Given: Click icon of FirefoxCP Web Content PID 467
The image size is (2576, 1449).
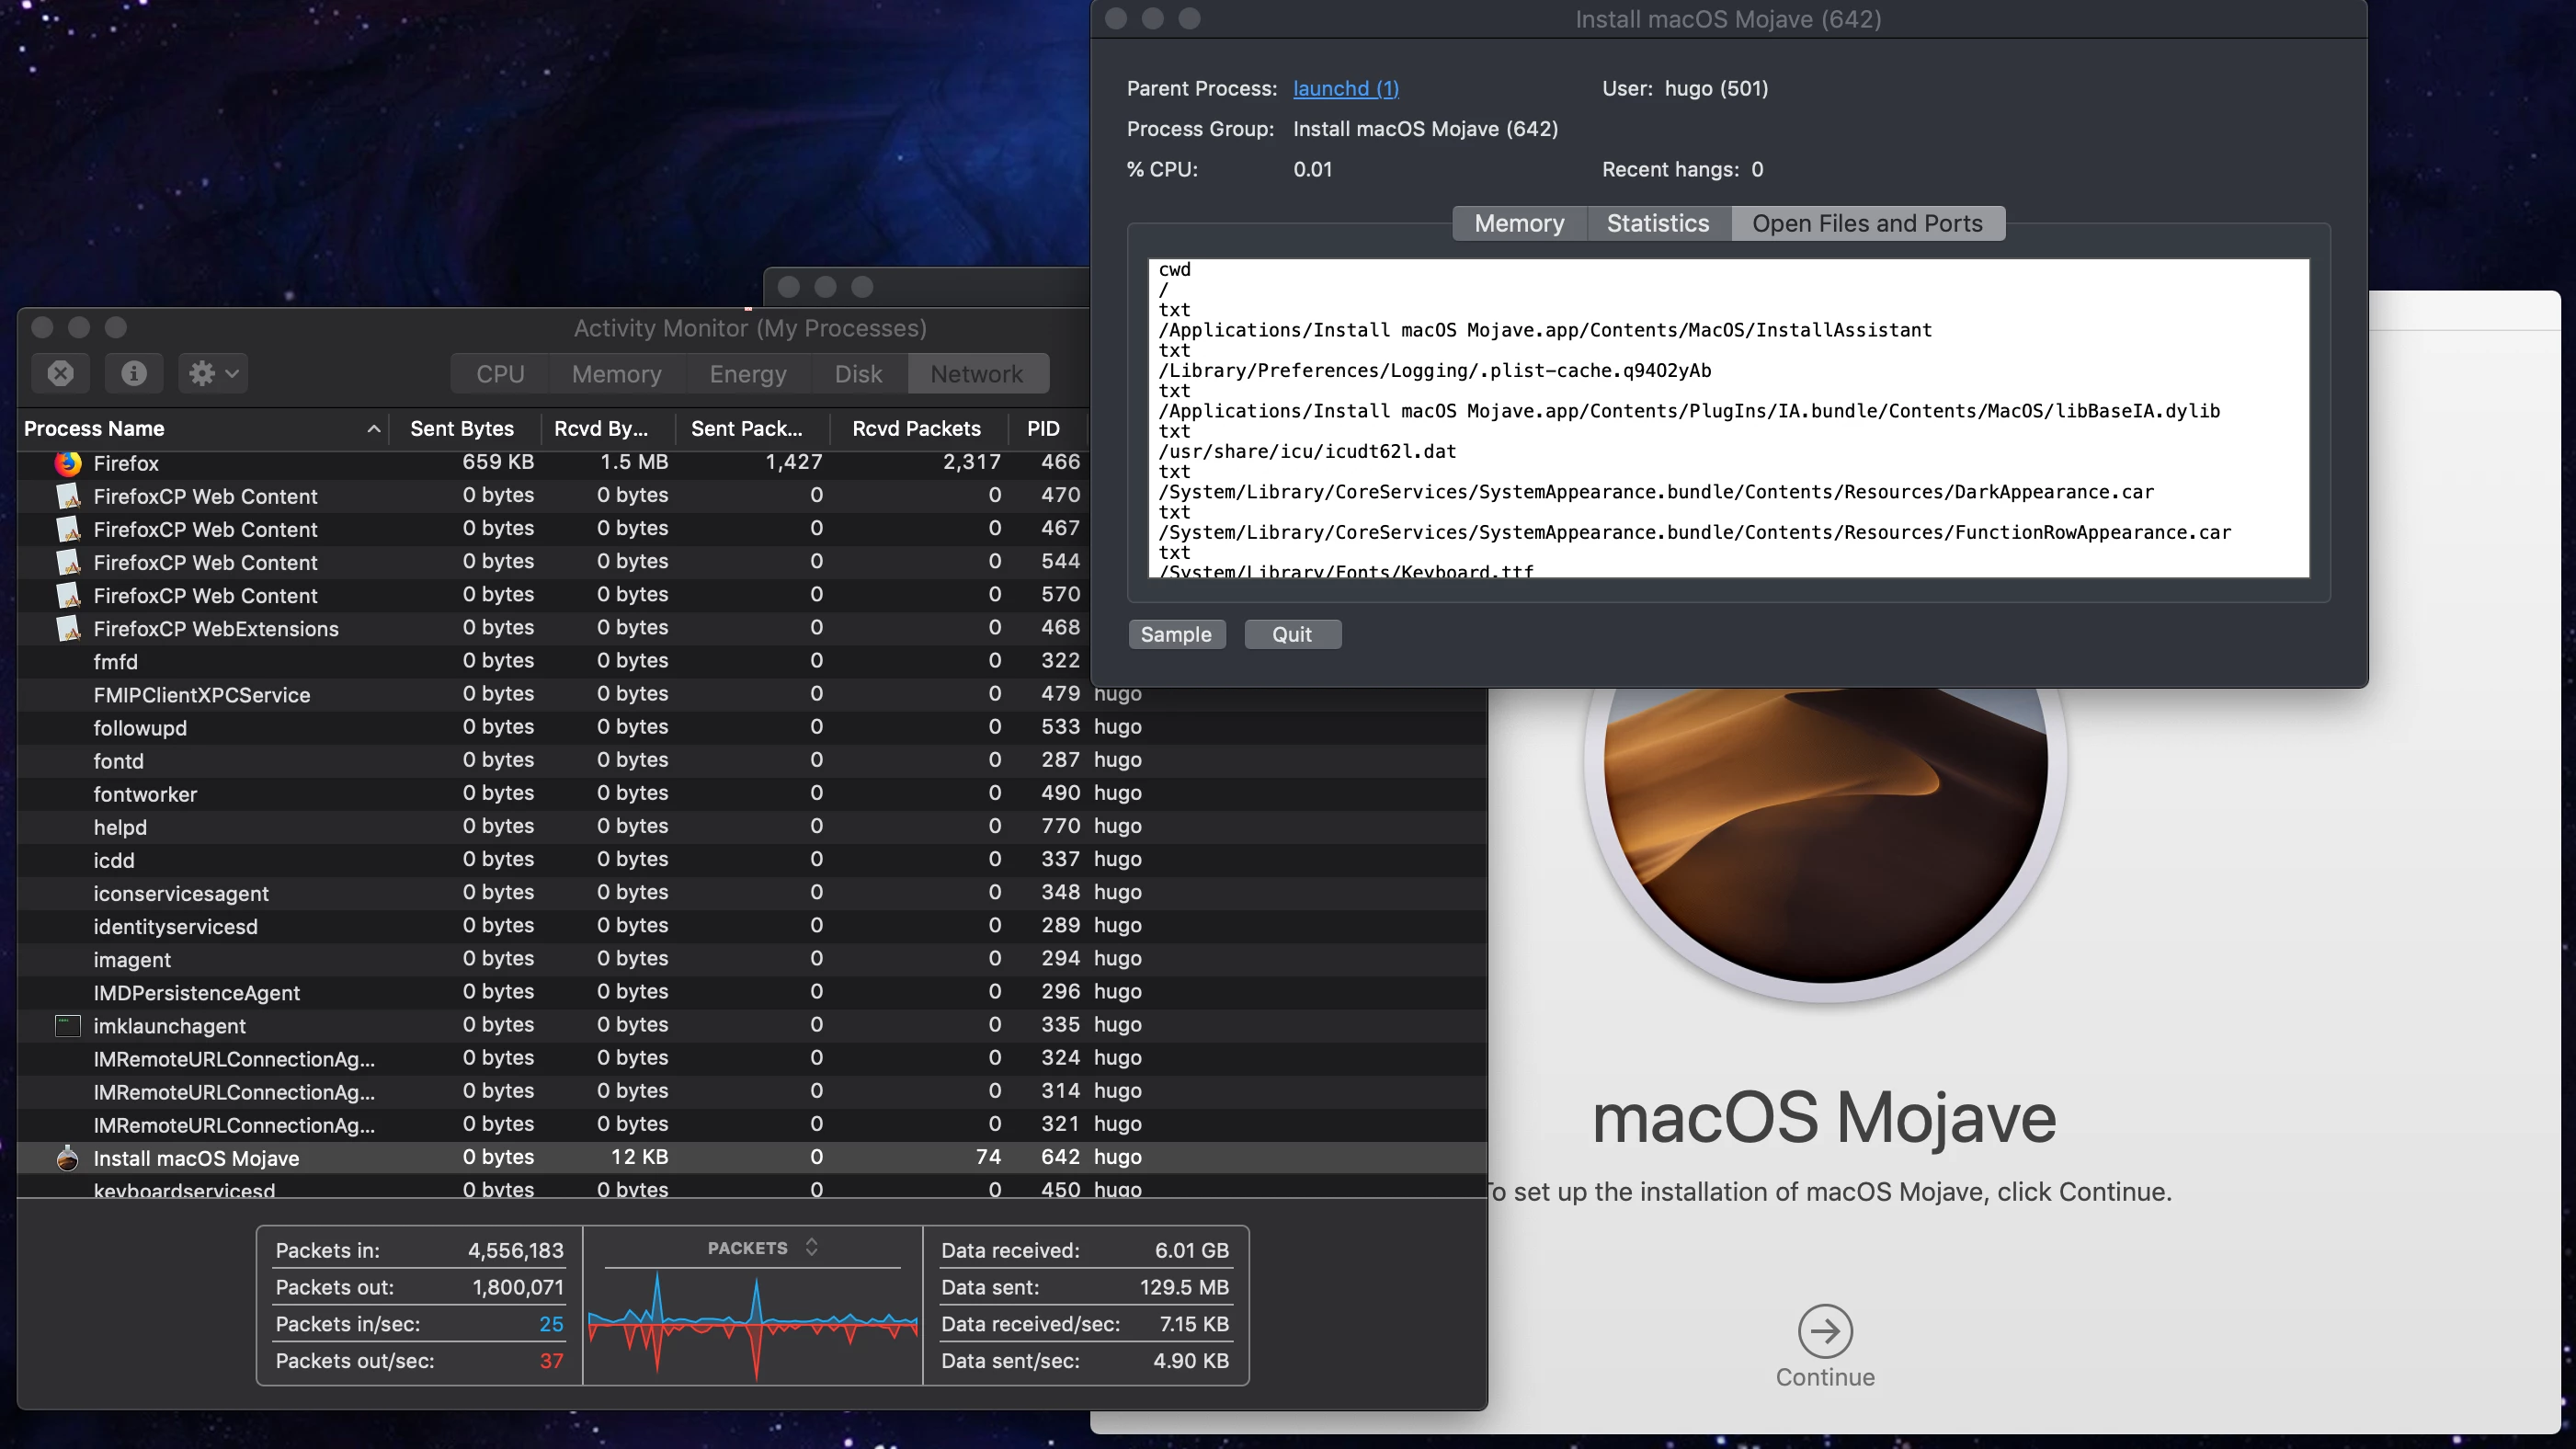Looking at the screenshot, I should pos(68,529).
